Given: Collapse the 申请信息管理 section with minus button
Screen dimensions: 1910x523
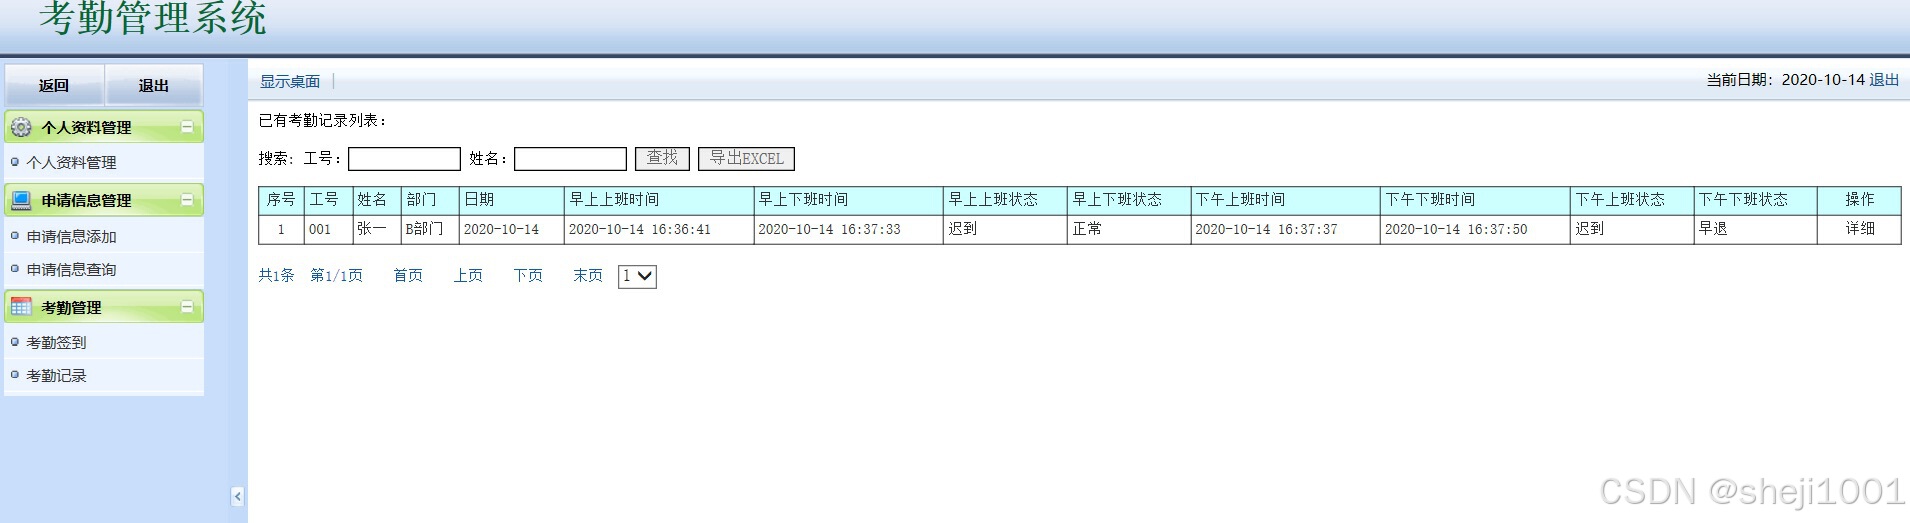Looking at the screenshot, I should (187, 200).
